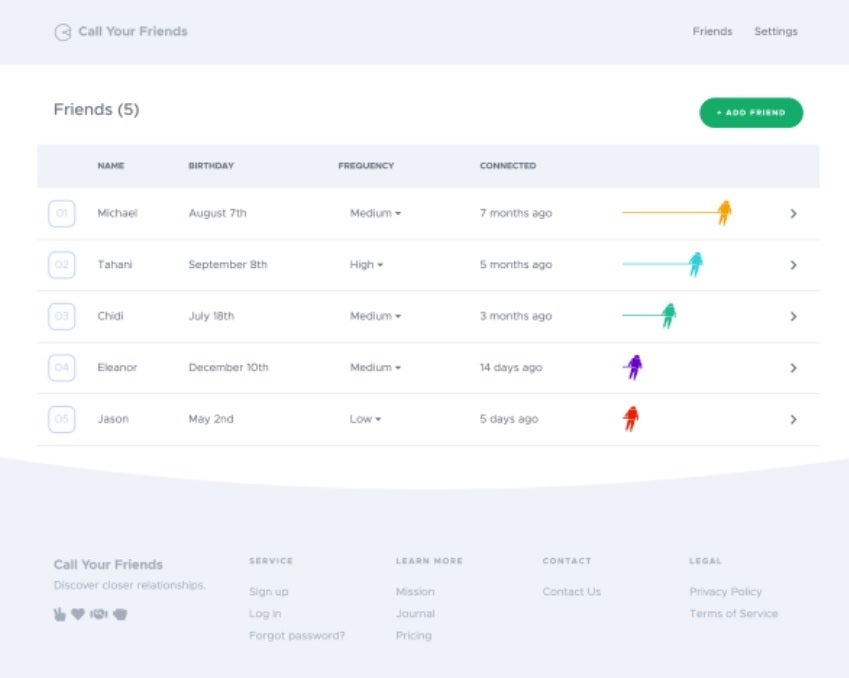Open the Sign up footer link

(x=269, y=592)
